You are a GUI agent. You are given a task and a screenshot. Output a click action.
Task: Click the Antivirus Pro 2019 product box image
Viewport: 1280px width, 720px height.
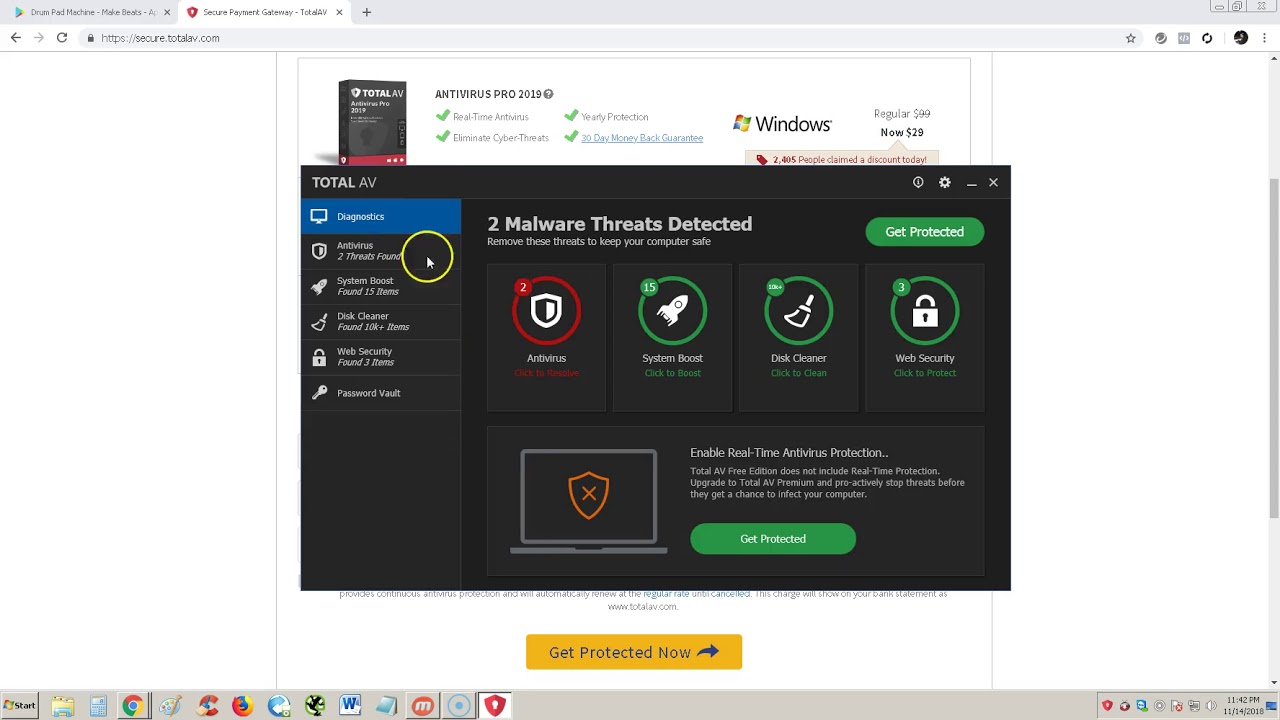point(372,122)
